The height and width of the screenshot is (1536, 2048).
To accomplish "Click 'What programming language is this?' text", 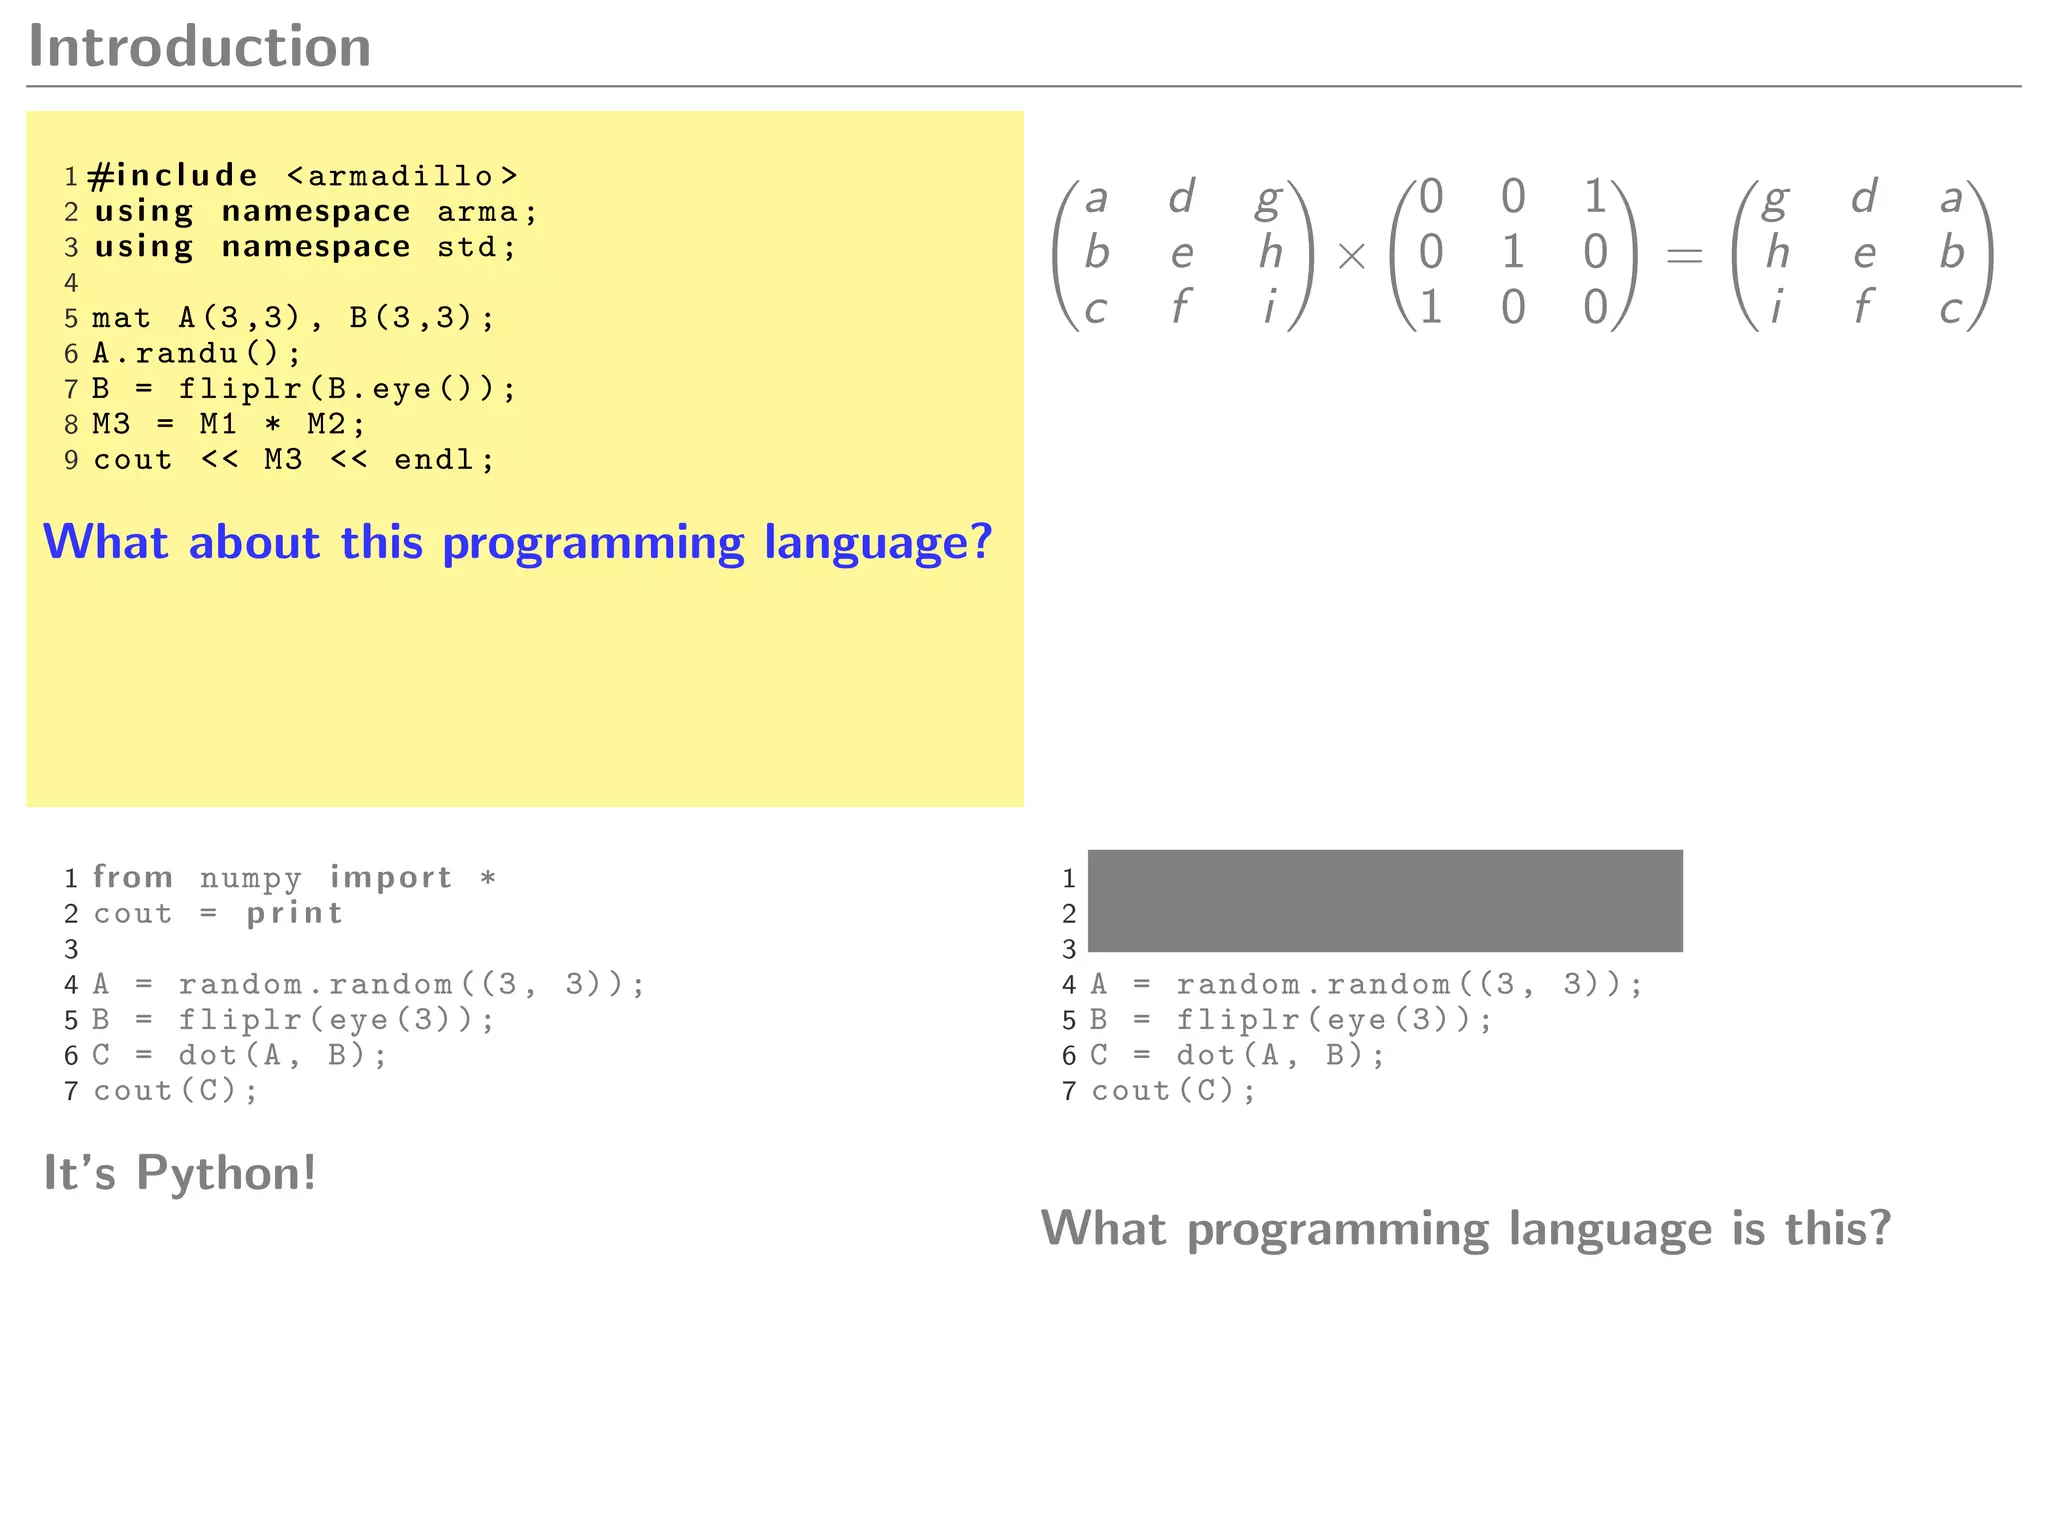I will click(x=1466, y=1229).
